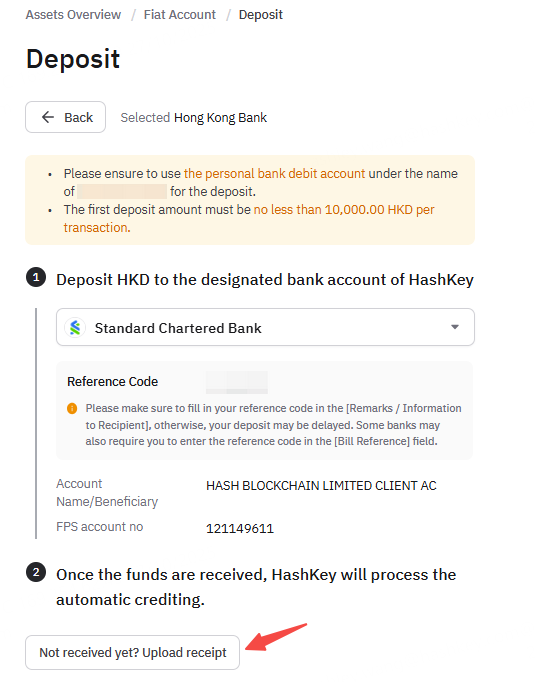Screen dimensions: 535x682
Task: Click the dropdown caret arrow in bank selector
Action: (x=455, y=327)
